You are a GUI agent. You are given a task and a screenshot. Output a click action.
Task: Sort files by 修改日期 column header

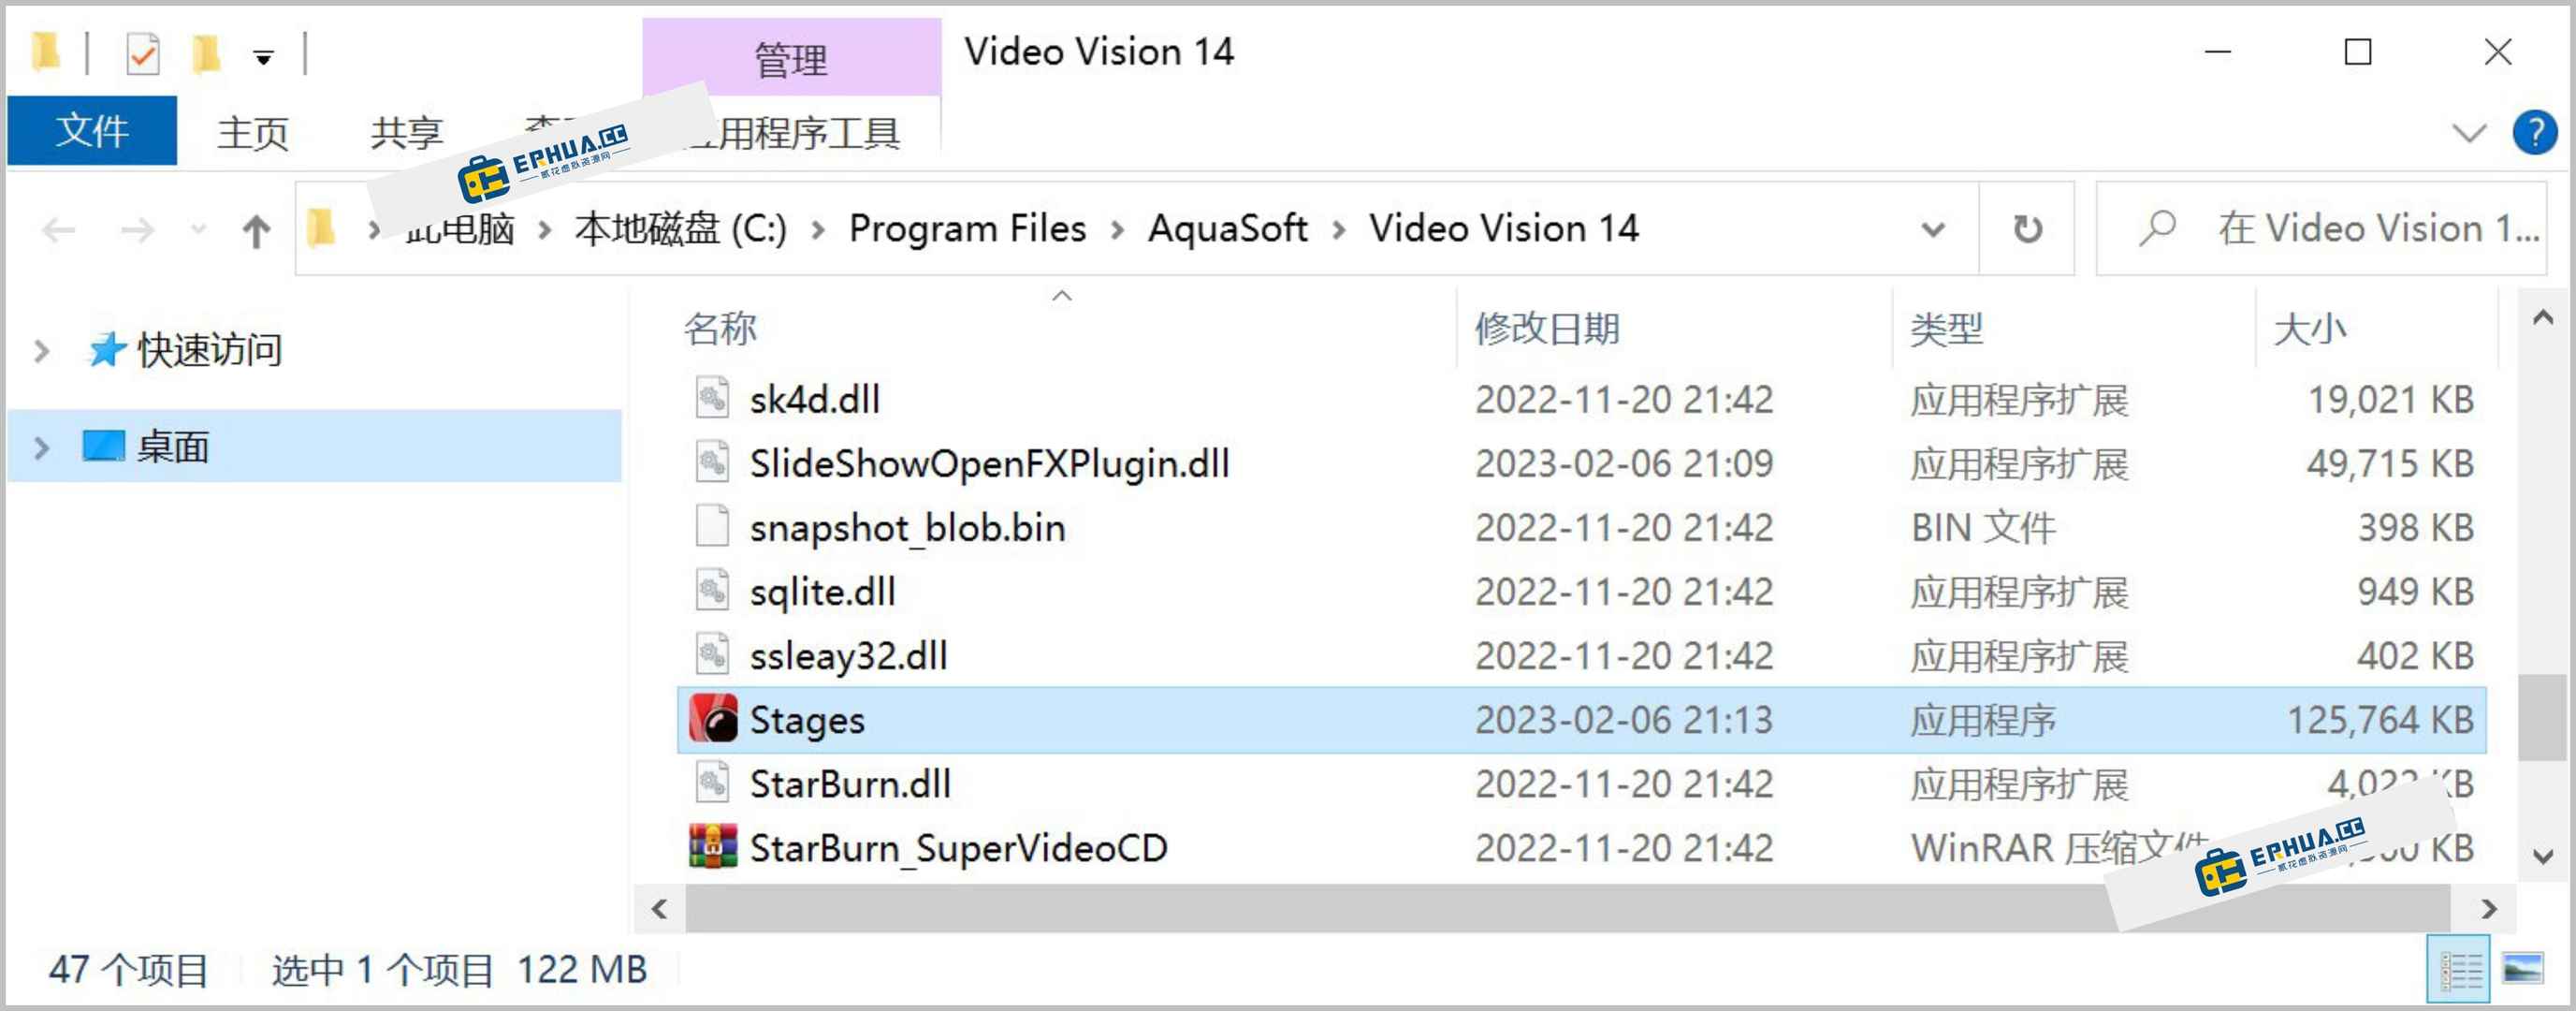click(1547, 329)
